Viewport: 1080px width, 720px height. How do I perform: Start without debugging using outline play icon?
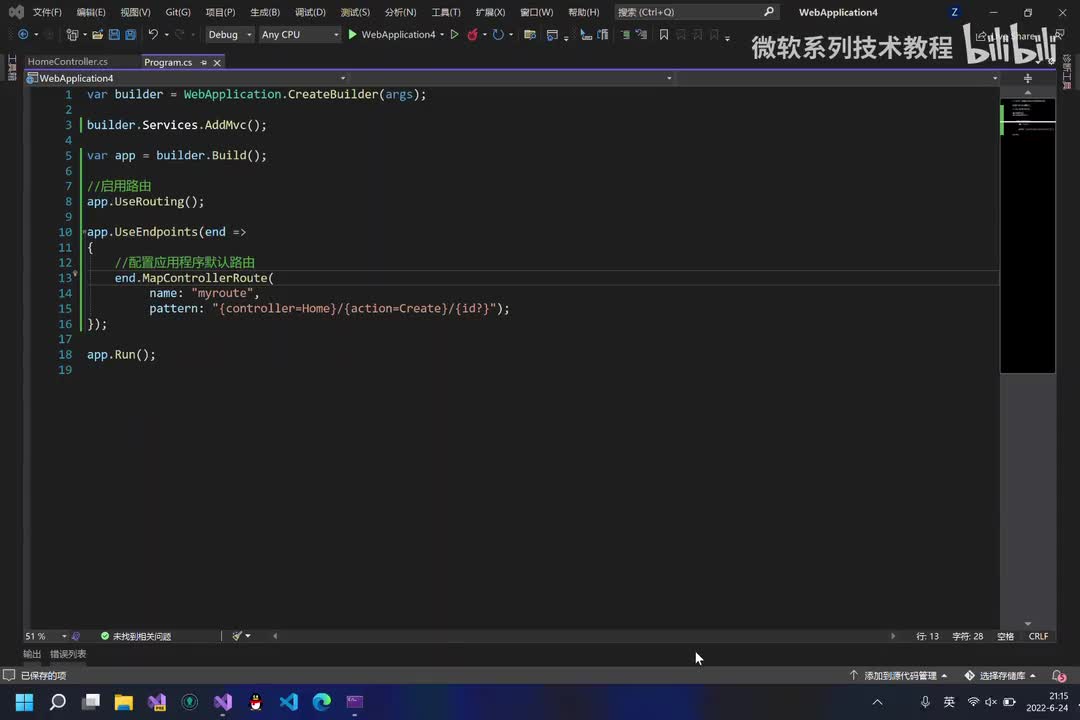(455, 34)
